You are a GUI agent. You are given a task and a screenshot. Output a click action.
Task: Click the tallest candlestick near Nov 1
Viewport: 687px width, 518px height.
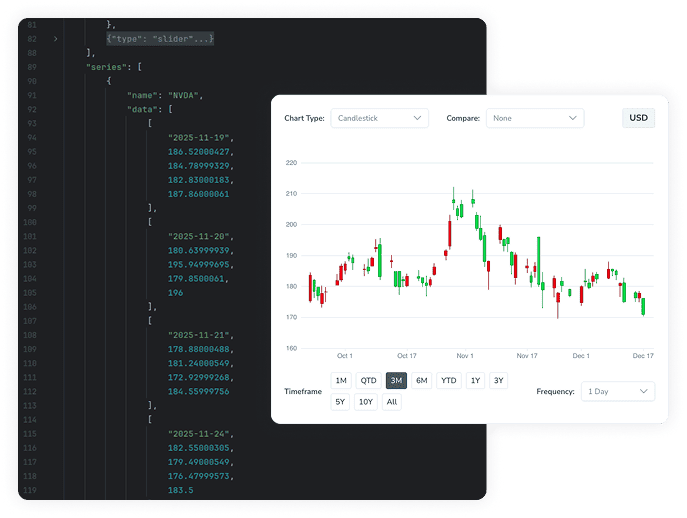[x=450, y=232]
